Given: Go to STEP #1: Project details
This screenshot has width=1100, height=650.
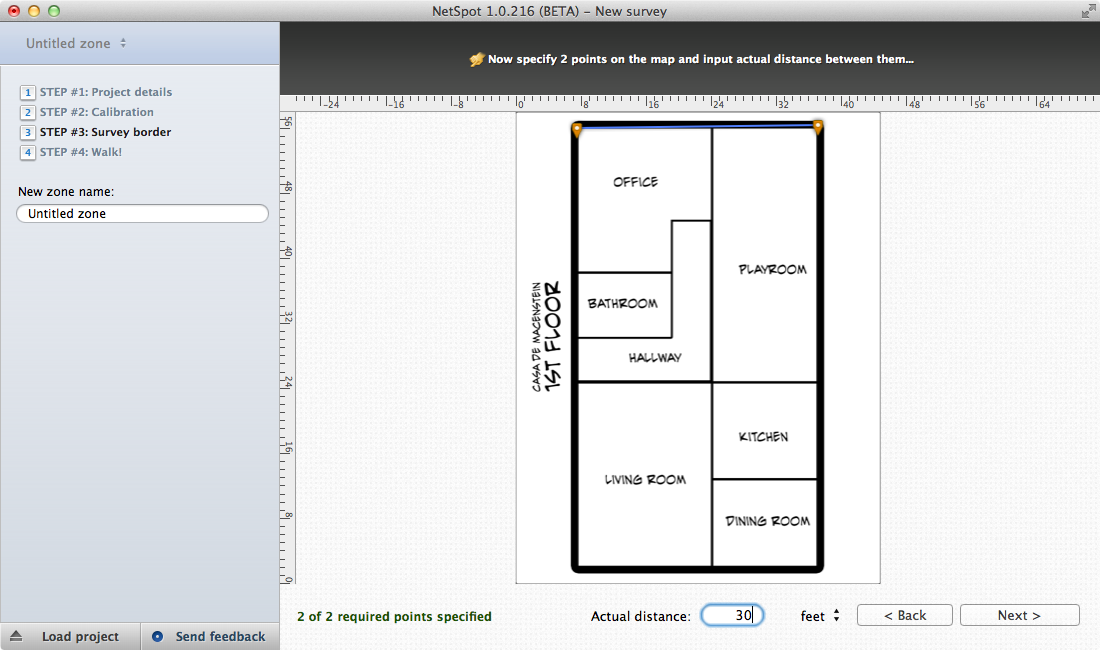Looking at the screenshot, I should (x=106, y=92).
